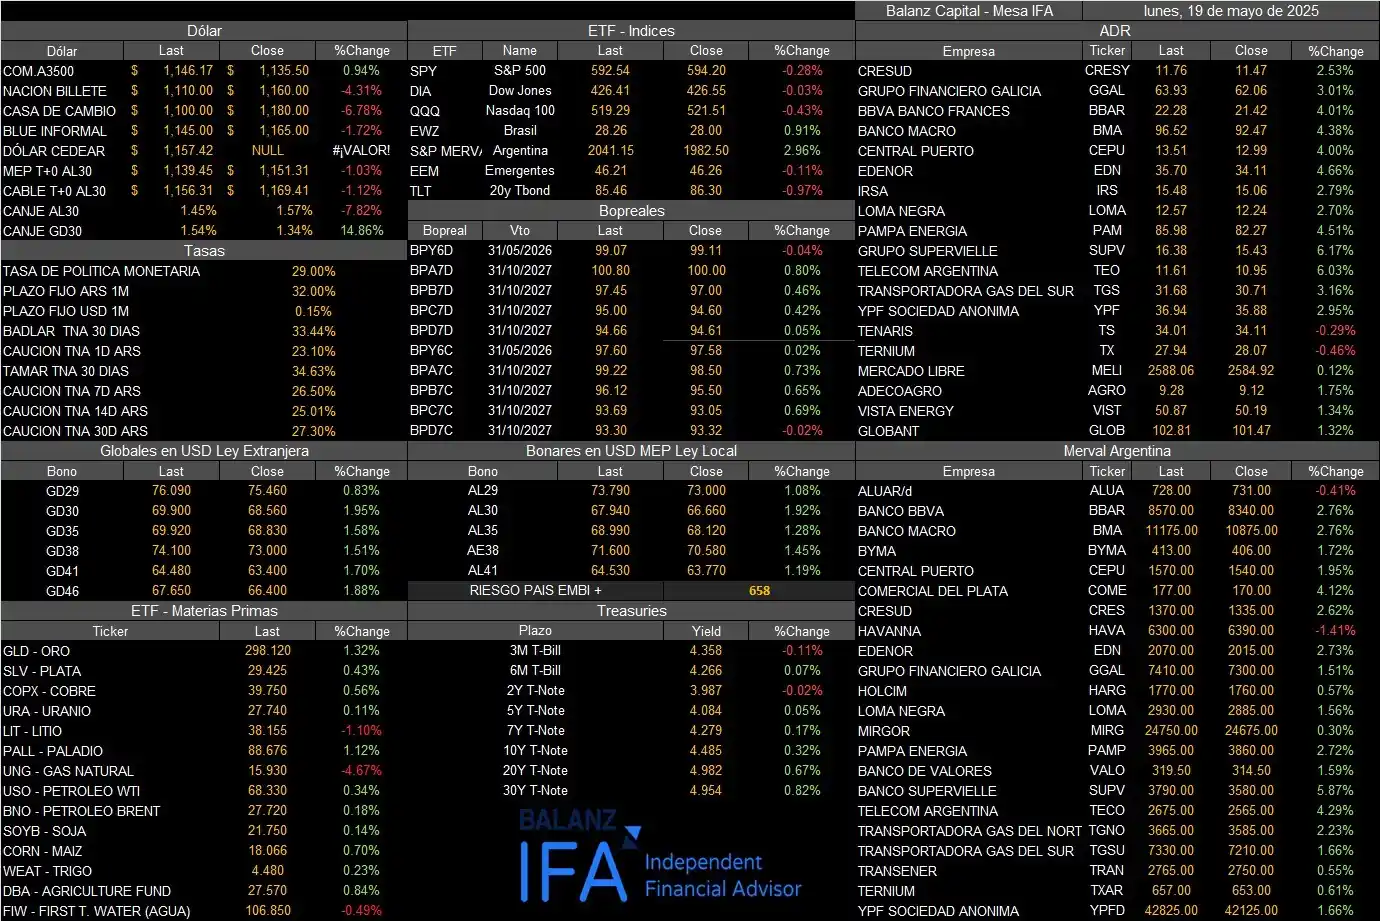Click the CABLE T+0 AL30 row label
The width and height of the screenshot is (1380, 921).
coord(55,191)
